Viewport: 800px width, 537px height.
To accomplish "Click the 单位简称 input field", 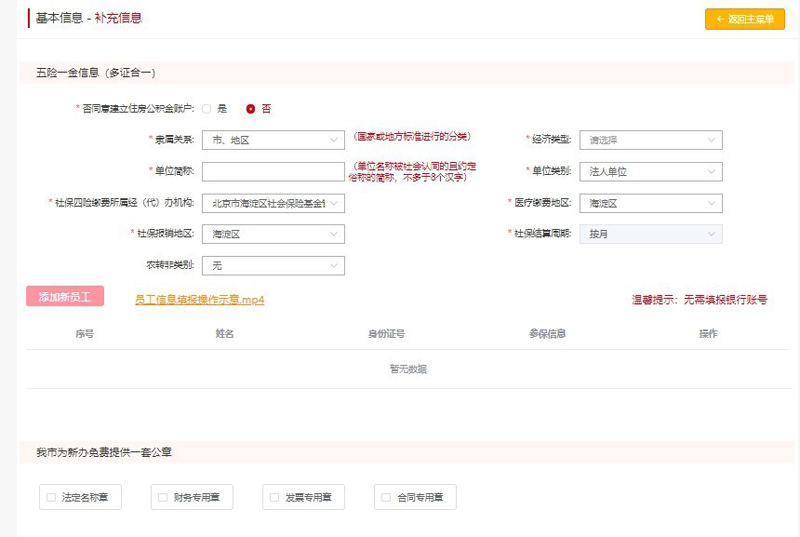I will pyautogui.click(x=273, y=171).
